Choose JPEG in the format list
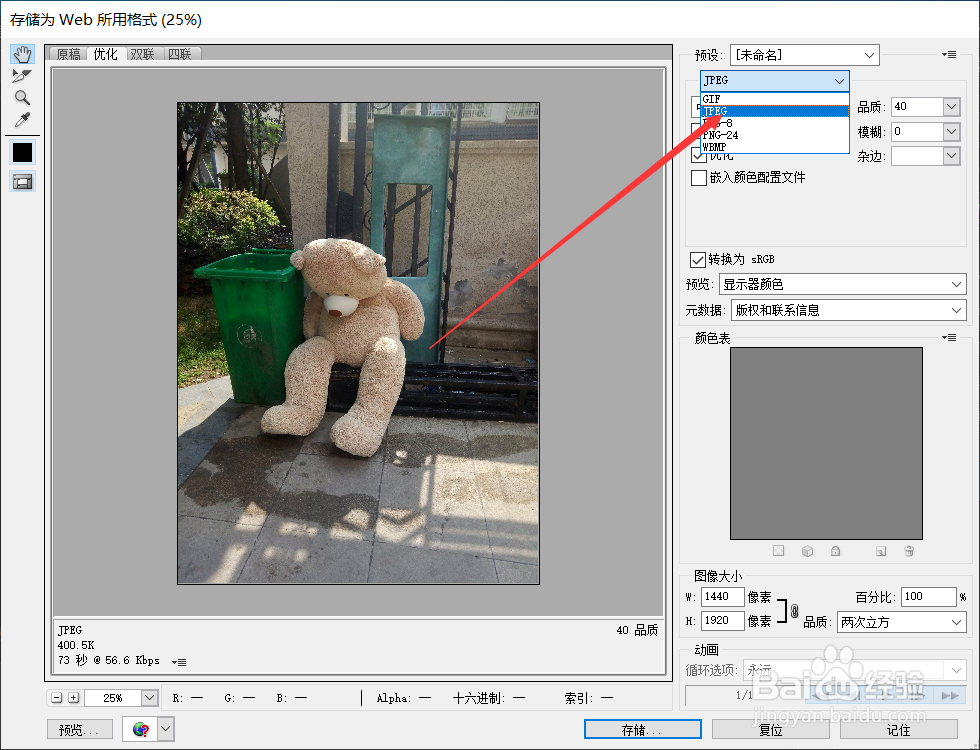980x750 pixels. click(775, 111)
